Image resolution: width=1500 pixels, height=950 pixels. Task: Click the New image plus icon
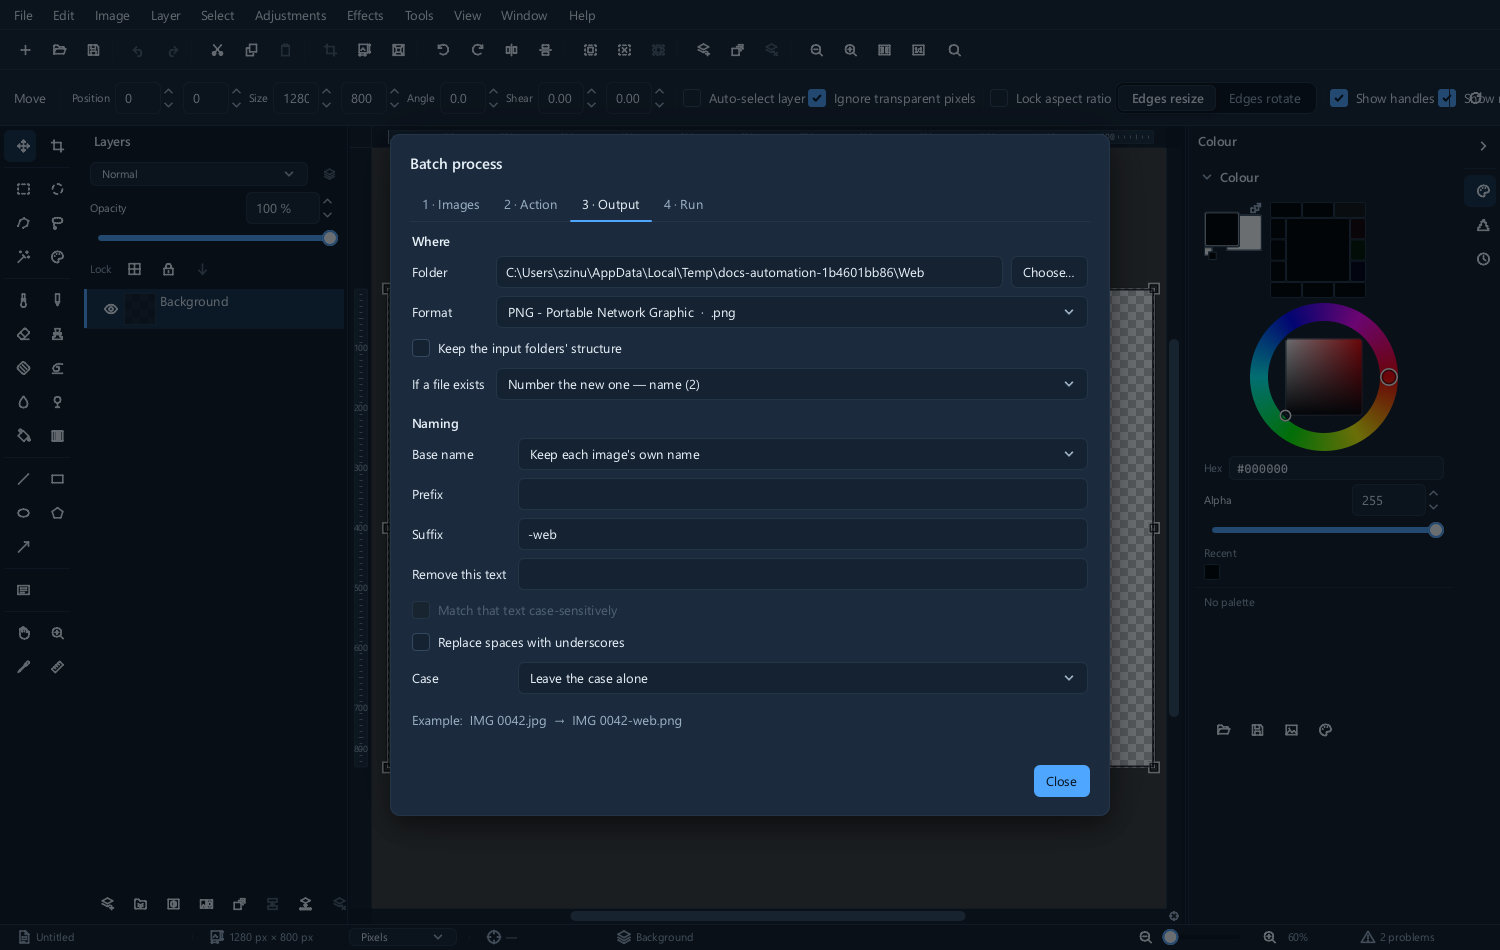[25, 50]
